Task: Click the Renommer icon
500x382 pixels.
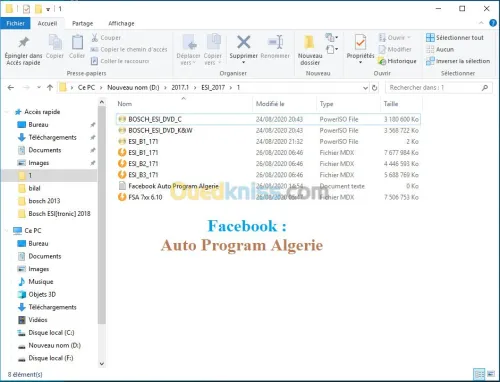Action: point(275,42)
